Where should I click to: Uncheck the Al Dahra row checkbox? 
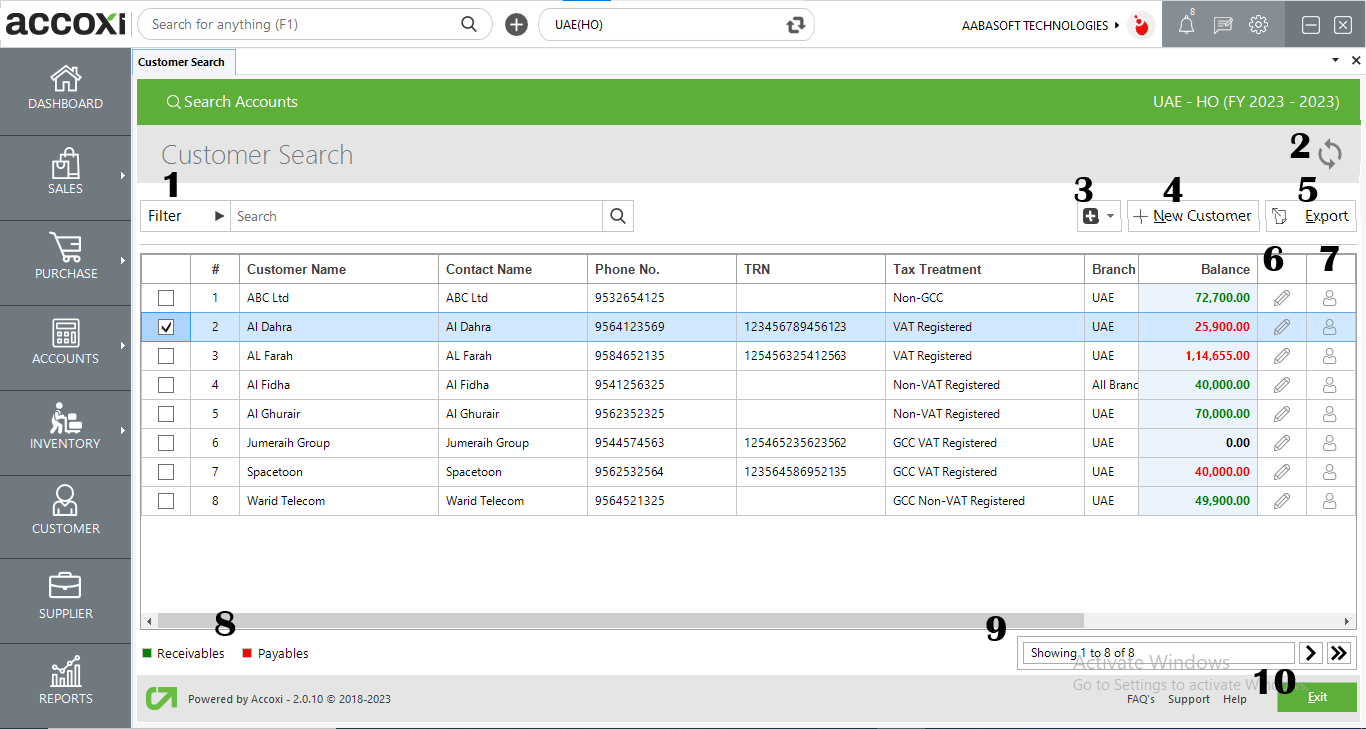click(x=165, y=326)
